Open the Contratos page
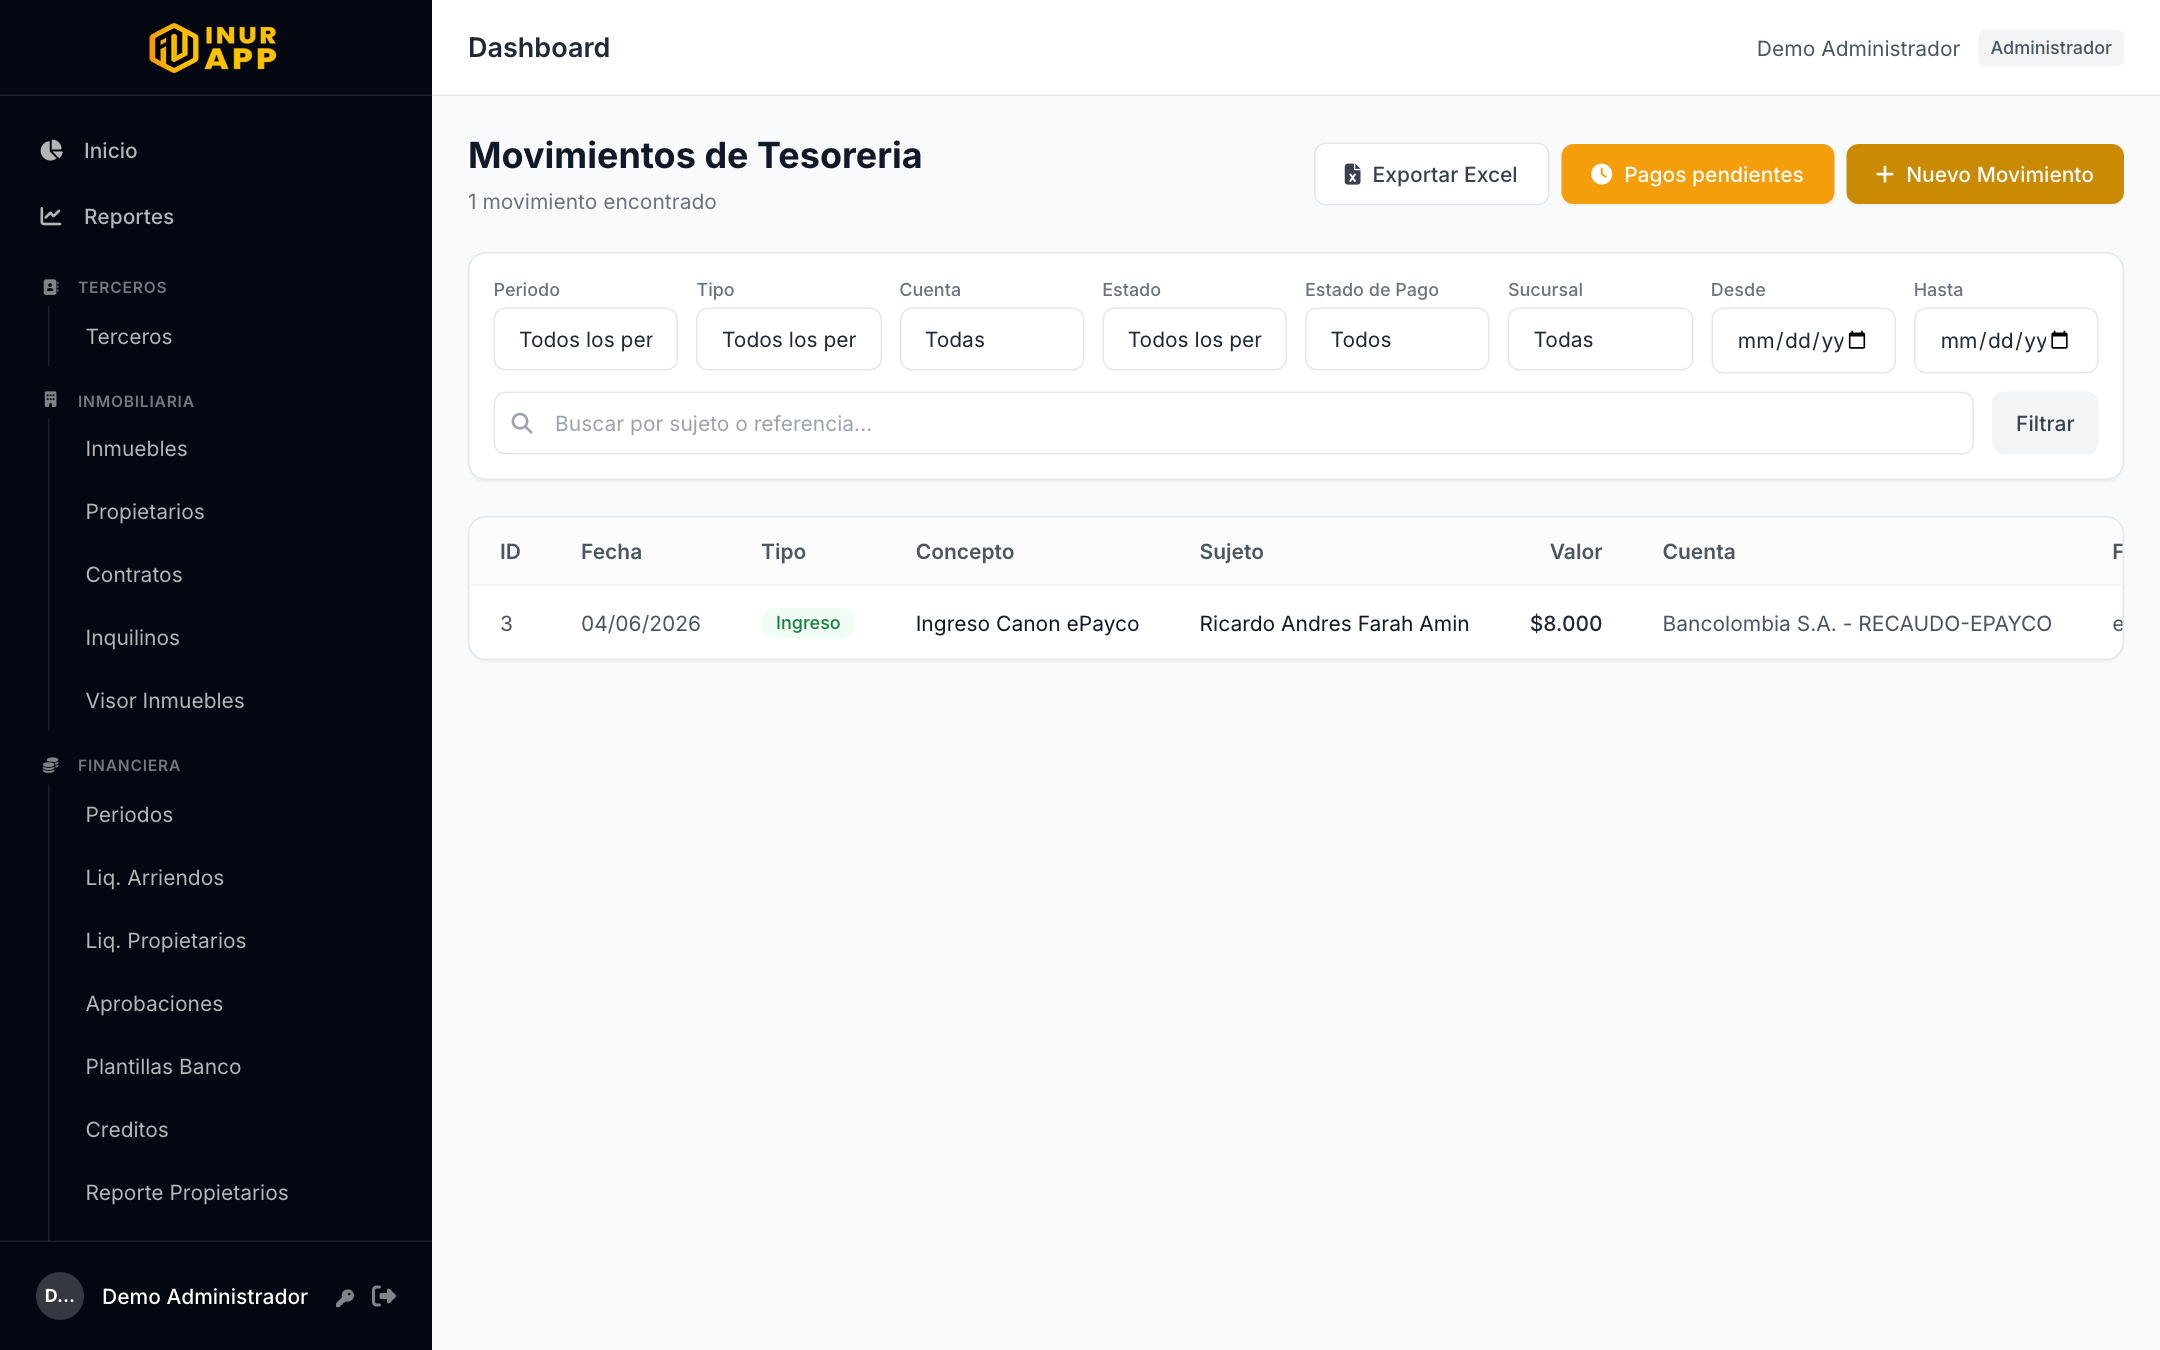The image size is (2160, 1350). coord(134,575)
